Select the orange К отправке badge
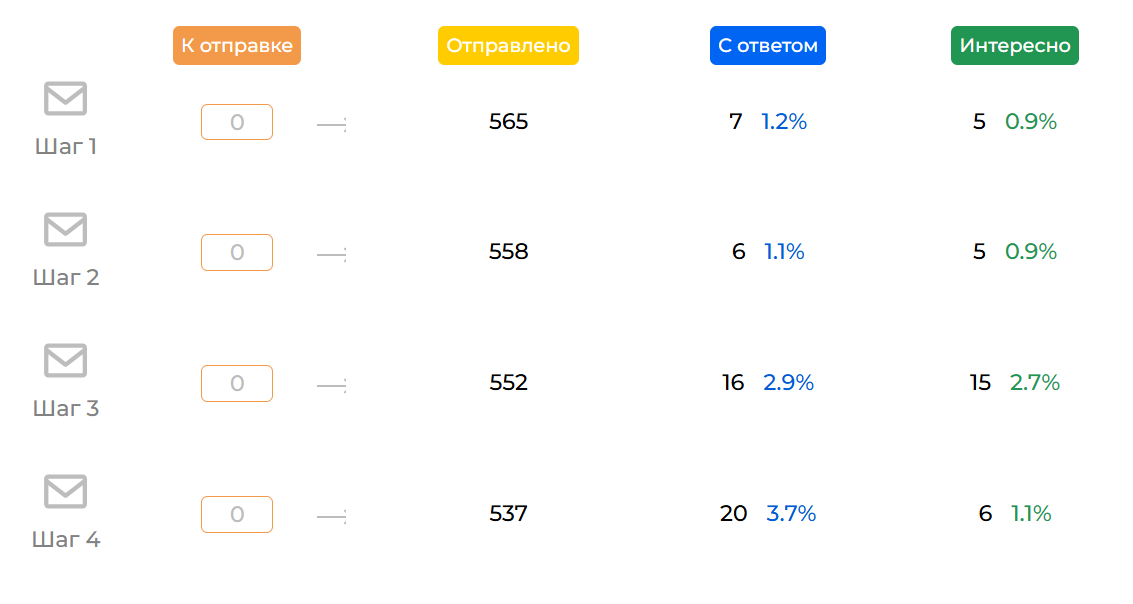This screenshot has width=1133, height=604. click(237, 46)
